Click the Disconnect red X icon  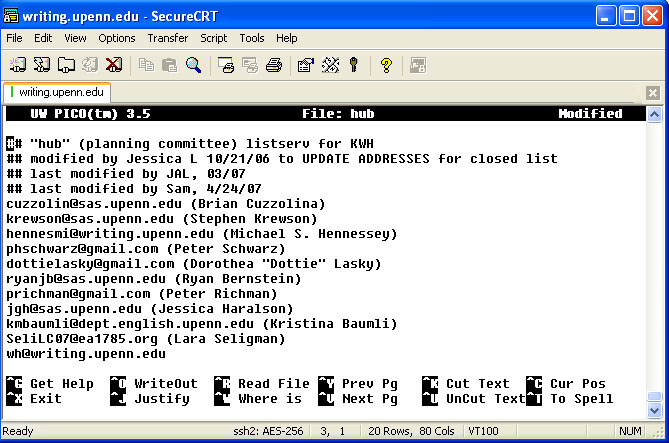point(114,65)
